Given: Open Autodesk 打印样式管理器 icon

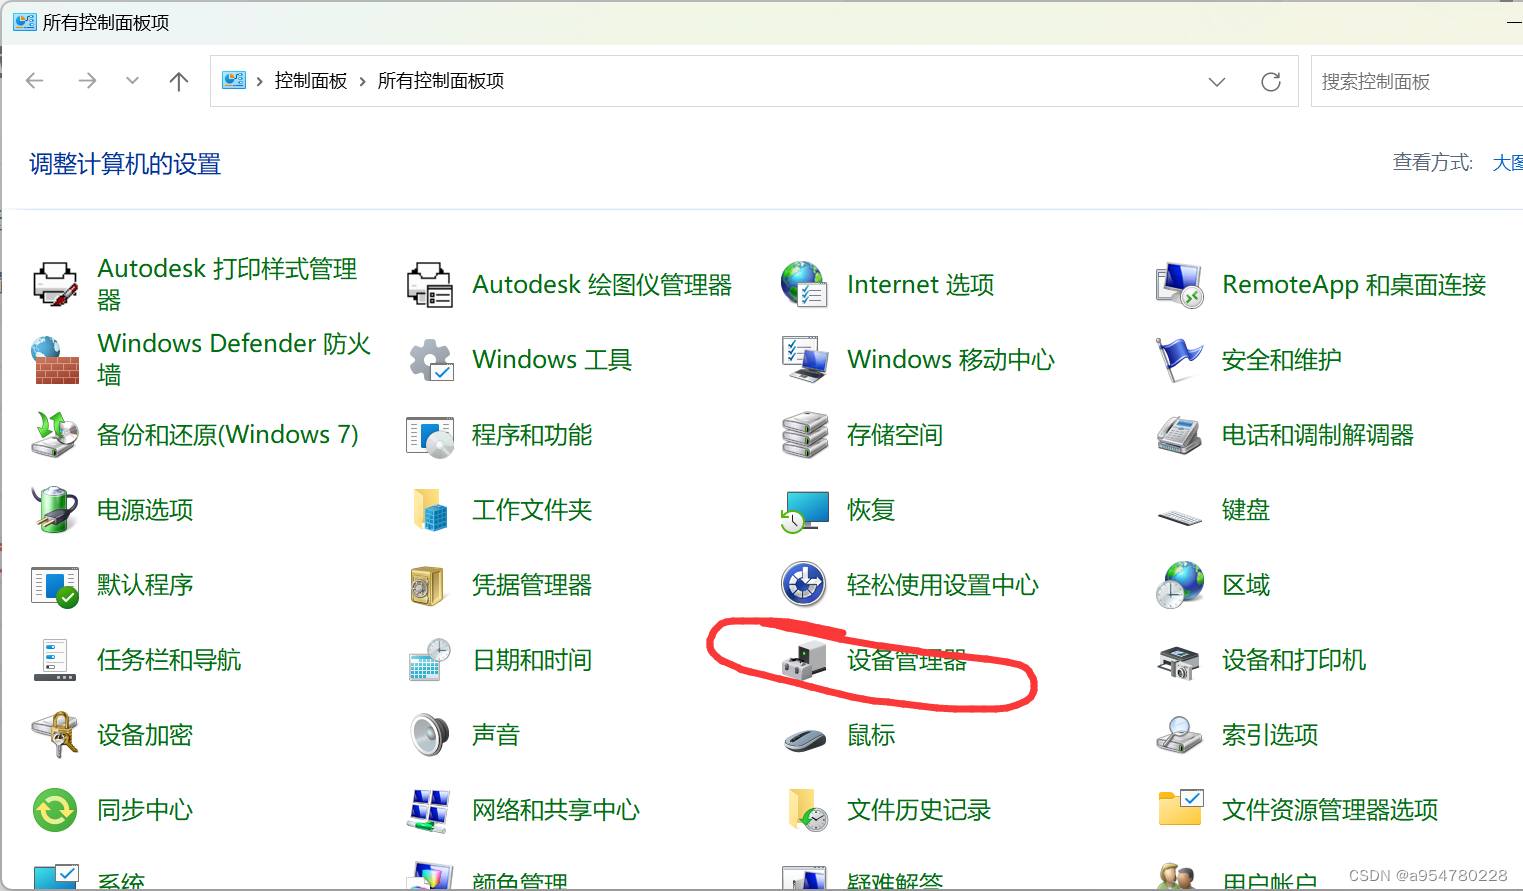Looking at the screenshot, I should tap(55, 285).
